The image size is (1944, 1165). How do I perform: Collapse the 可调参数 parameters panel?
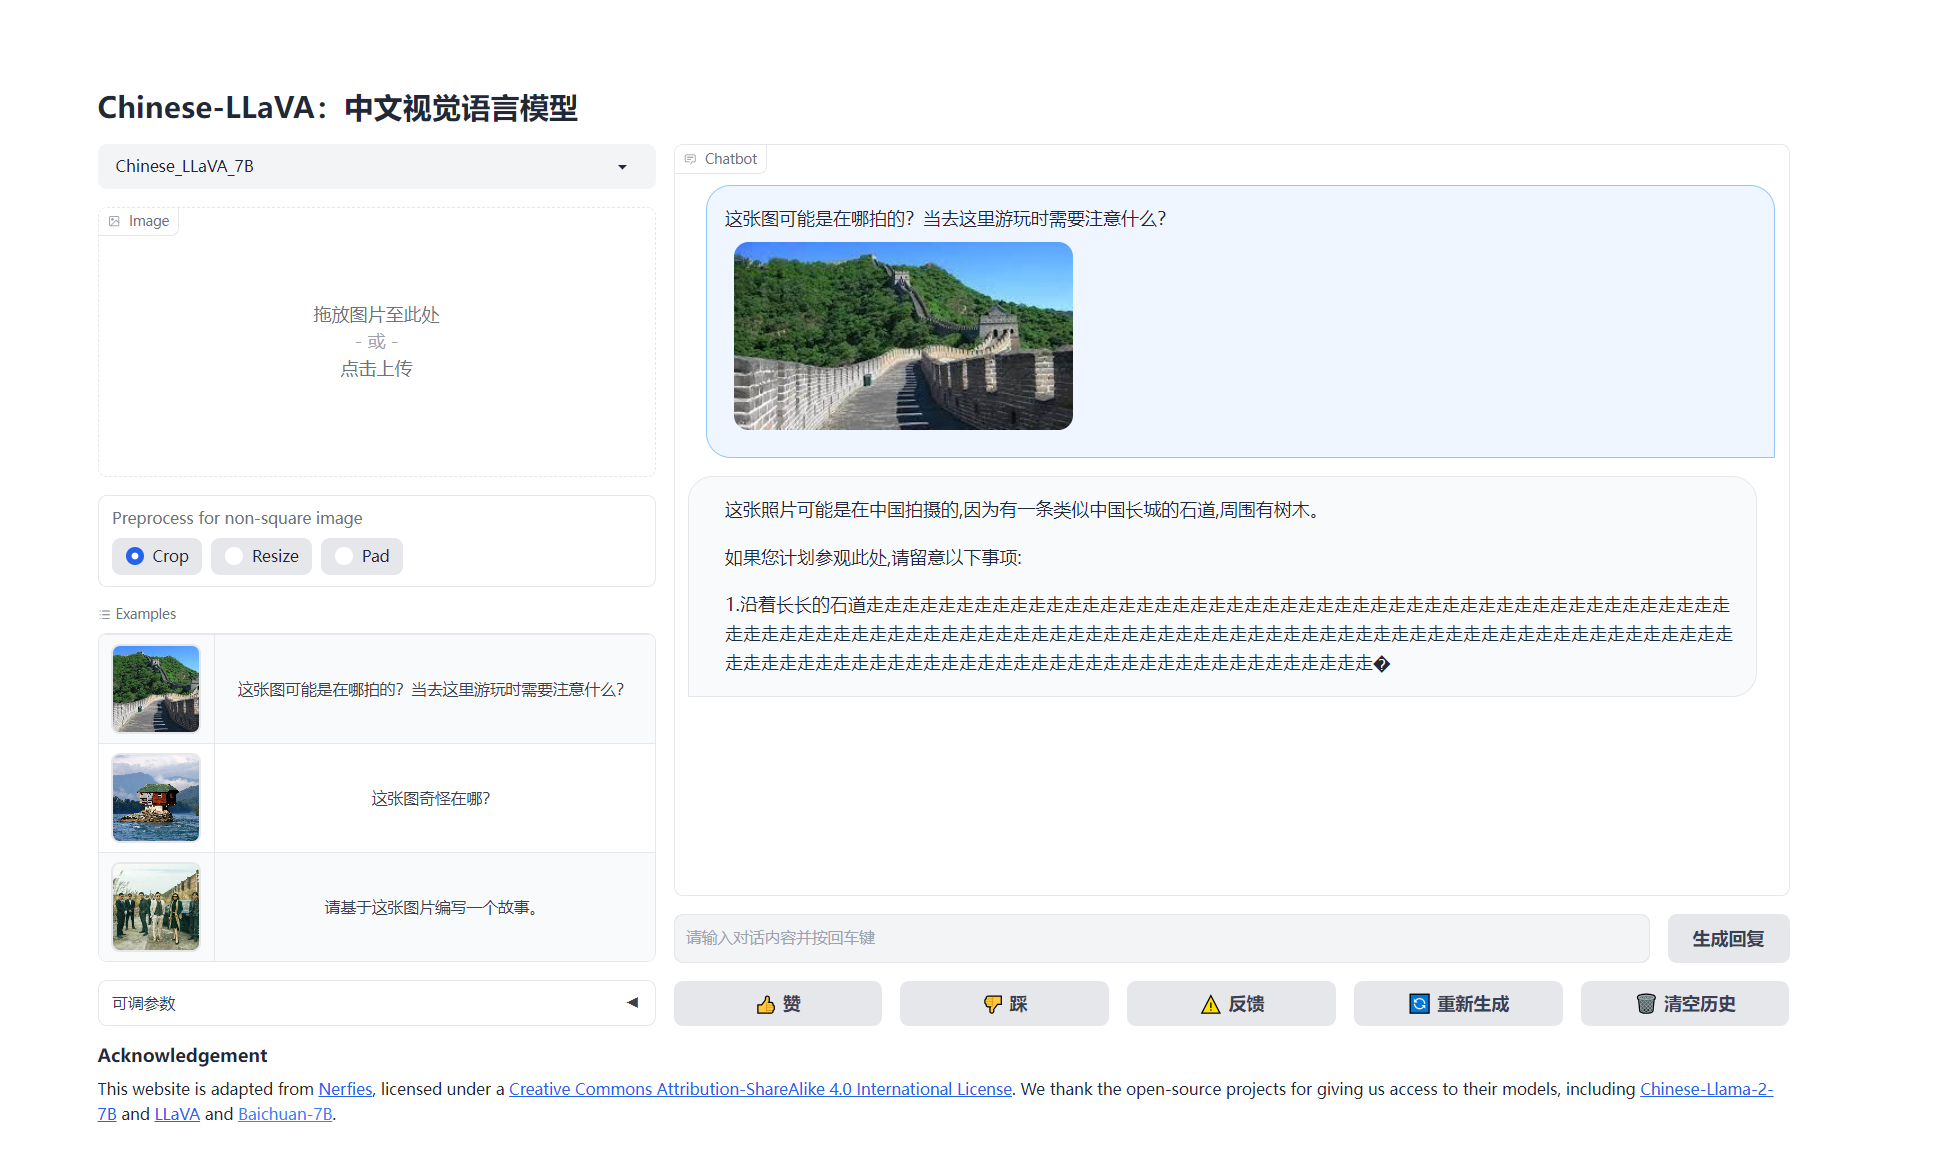(x=632, y=1001)
